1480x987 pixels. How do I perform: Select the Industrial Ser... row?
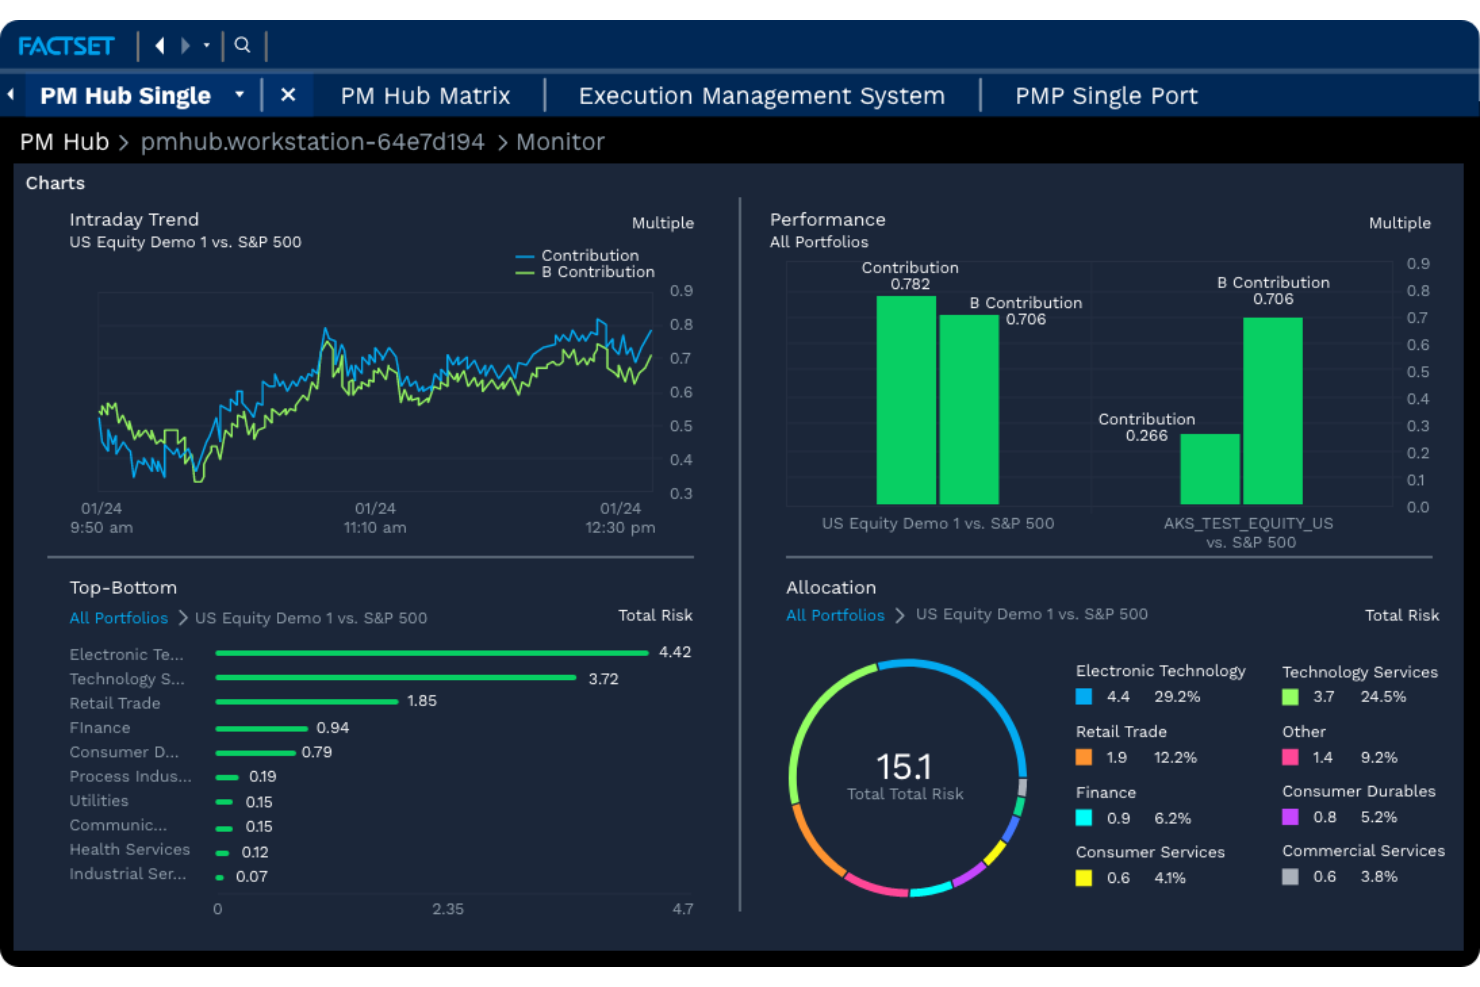click(168, 875)
